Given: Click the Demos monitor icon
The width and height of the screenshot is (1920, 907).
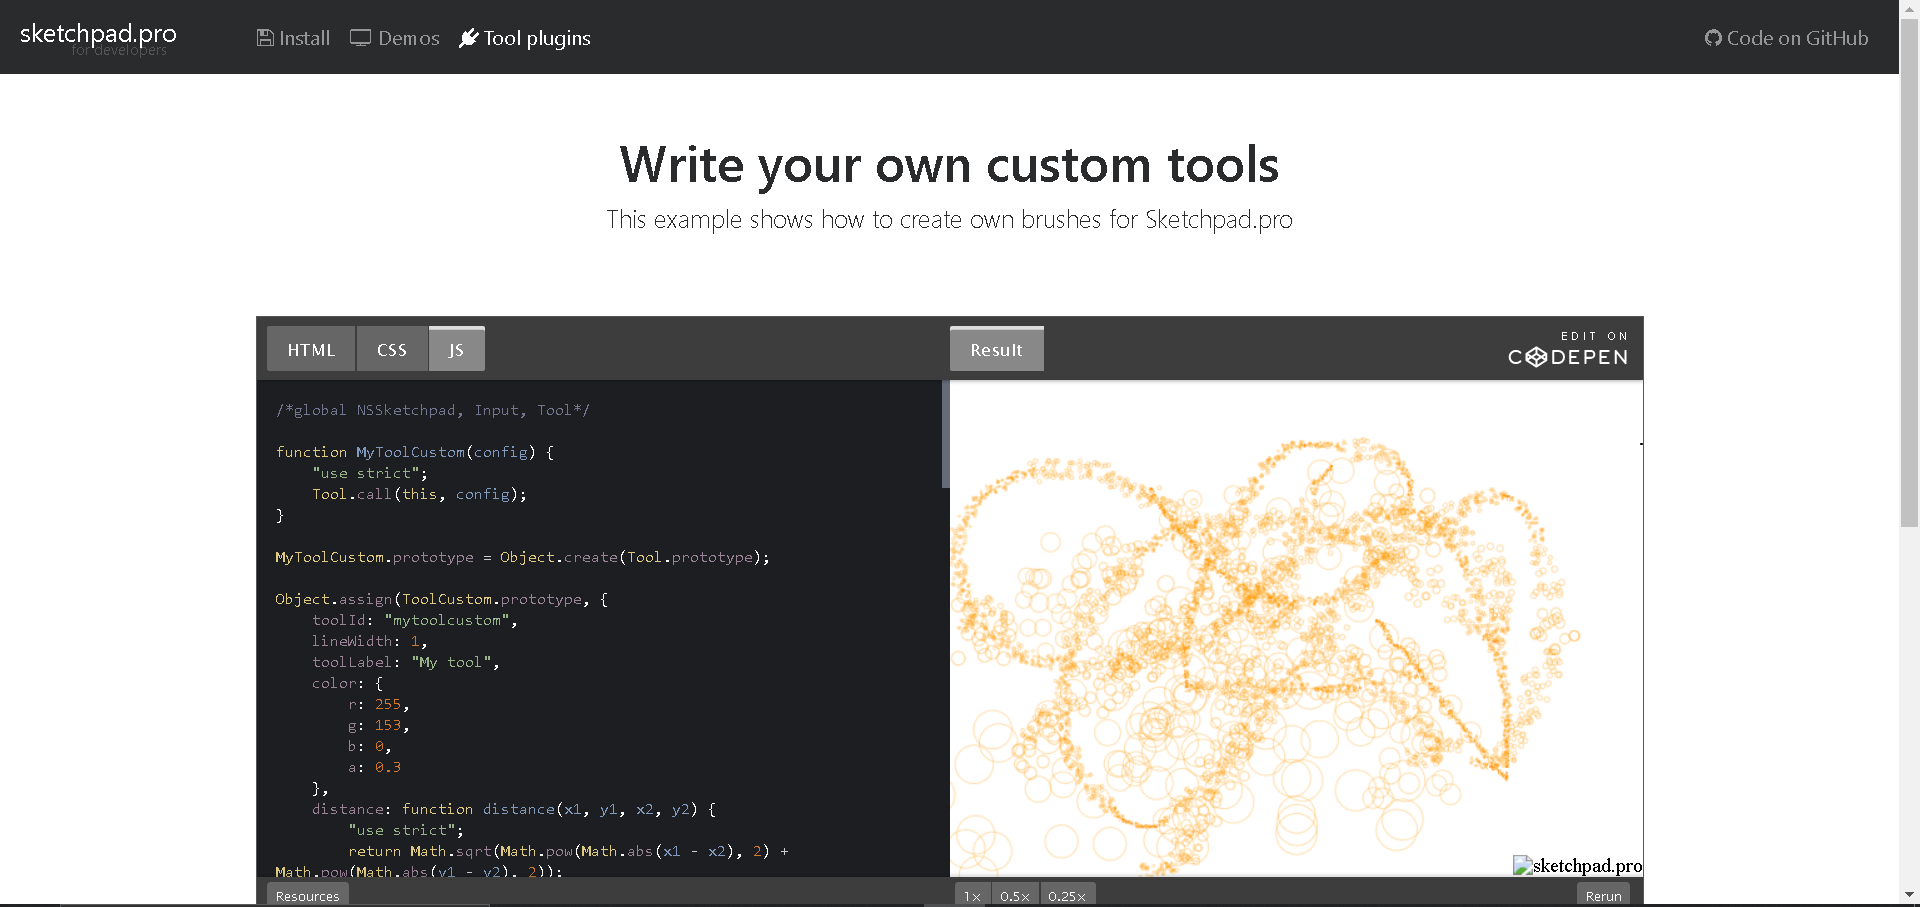Looking at the screenshot, I should pyautogui.click(x=360, y=38).
